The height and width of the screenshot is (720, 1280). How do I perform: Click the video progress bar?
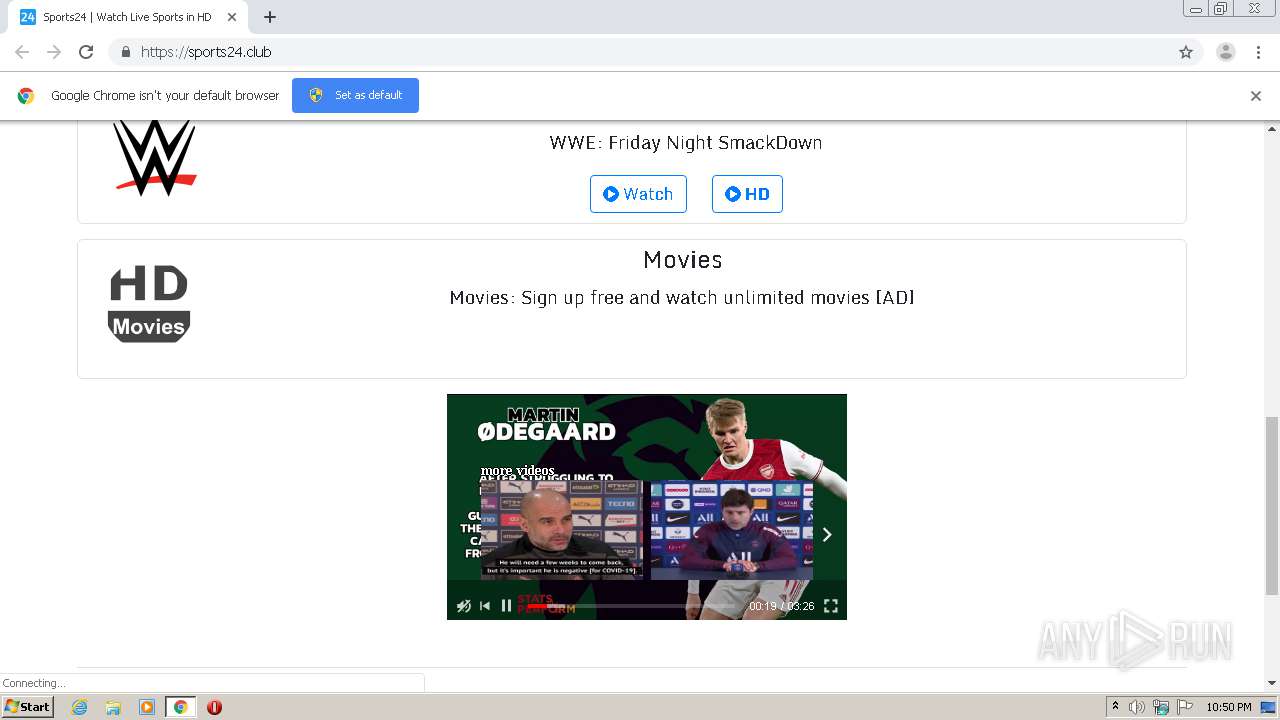630,606
